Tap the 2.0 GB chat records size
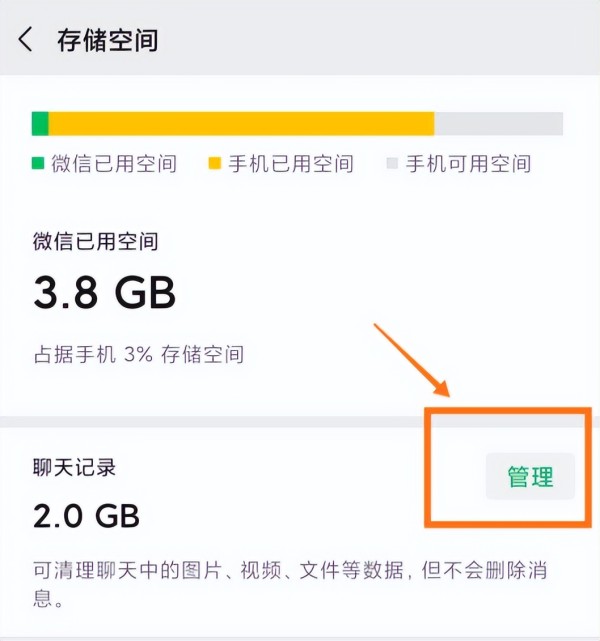The image size is (600, 641). pos(86,516)
